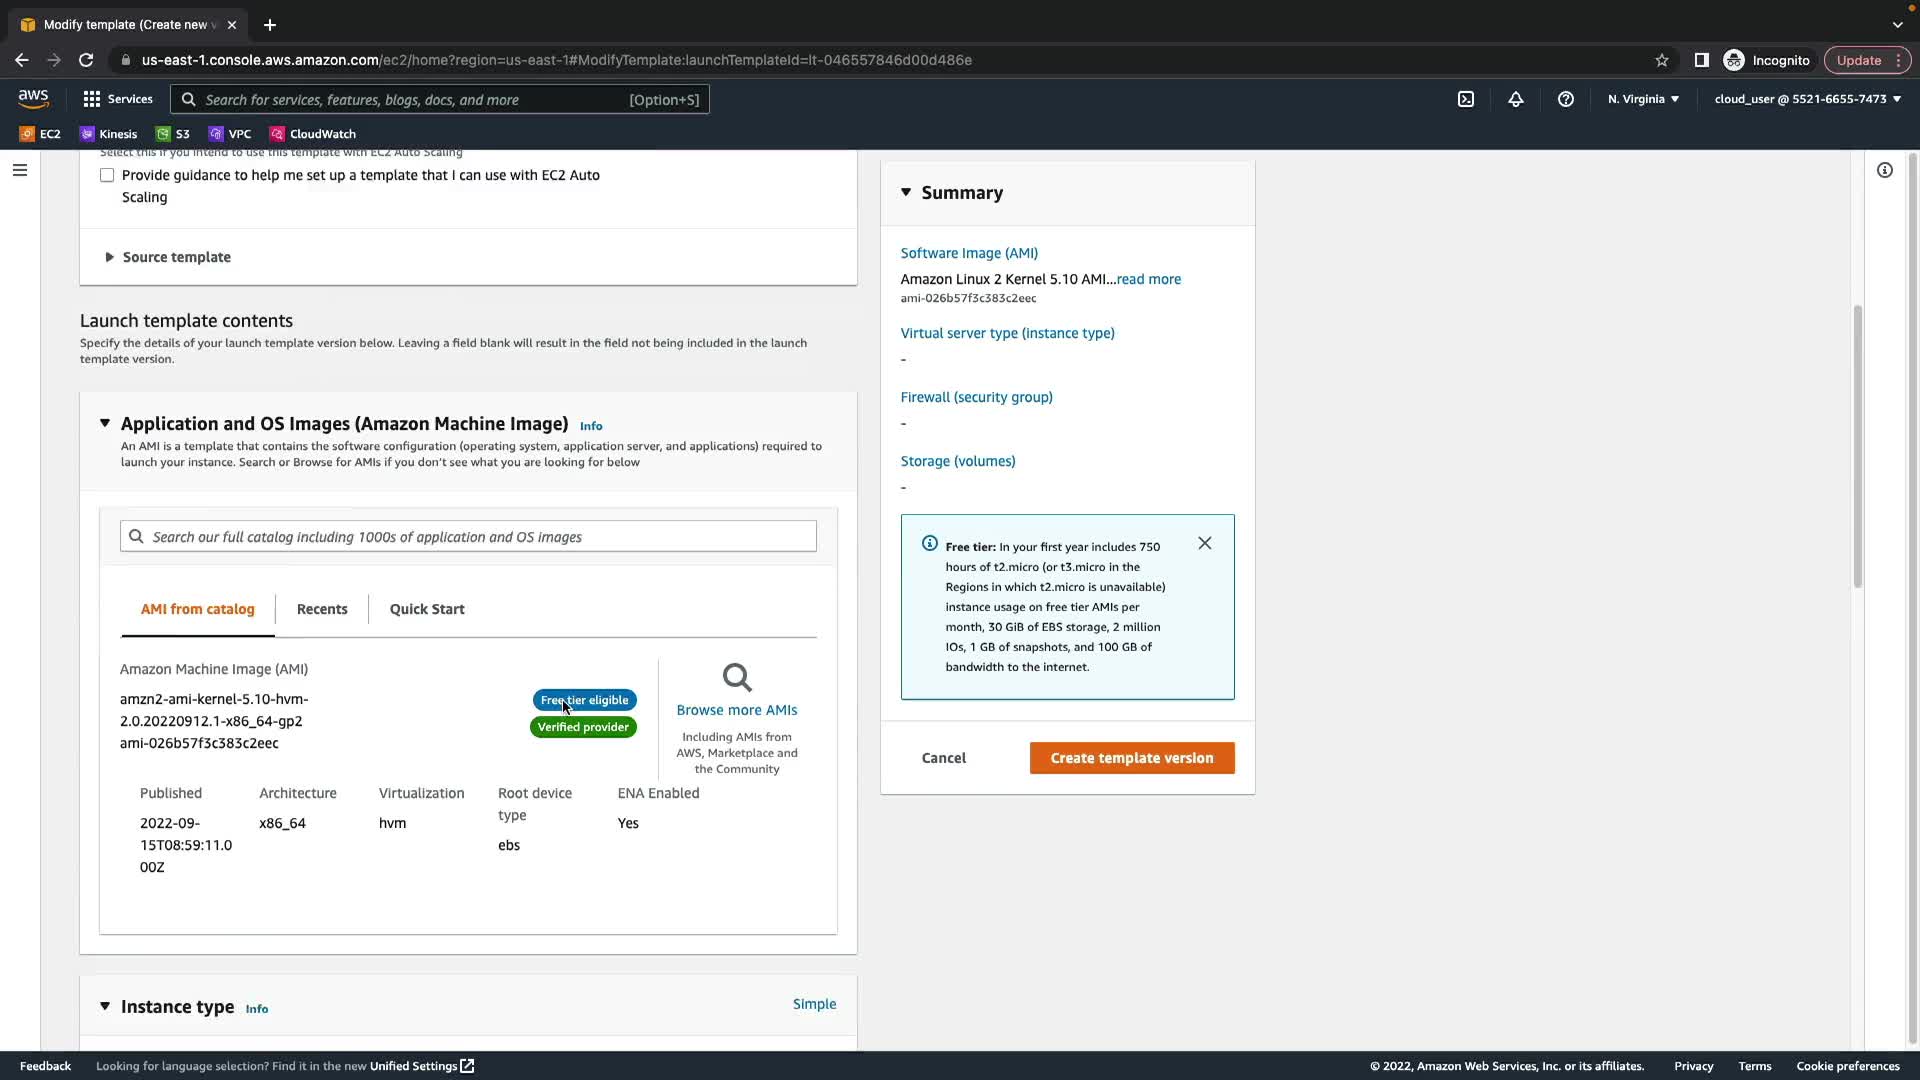Click Create template version button
The image size is (1920, 1080).
1132,758
